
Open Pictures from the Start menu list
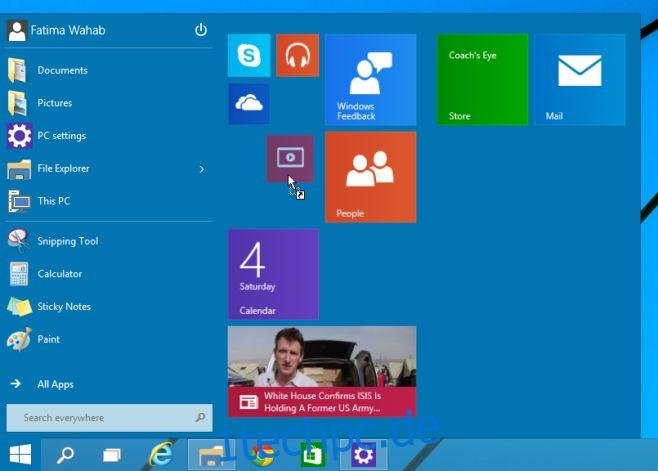109,103
